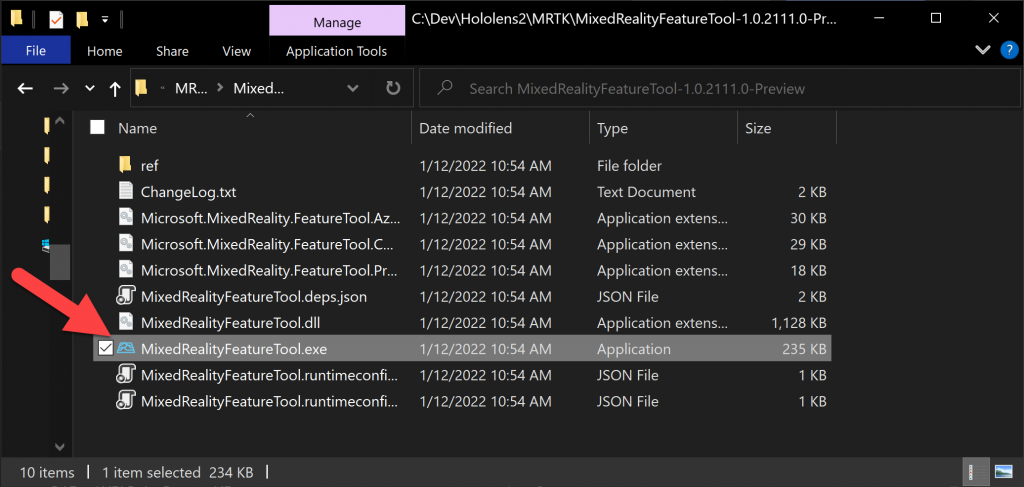
Task: Click the Properties quick access toolbar icon
Action: point(56,20)
